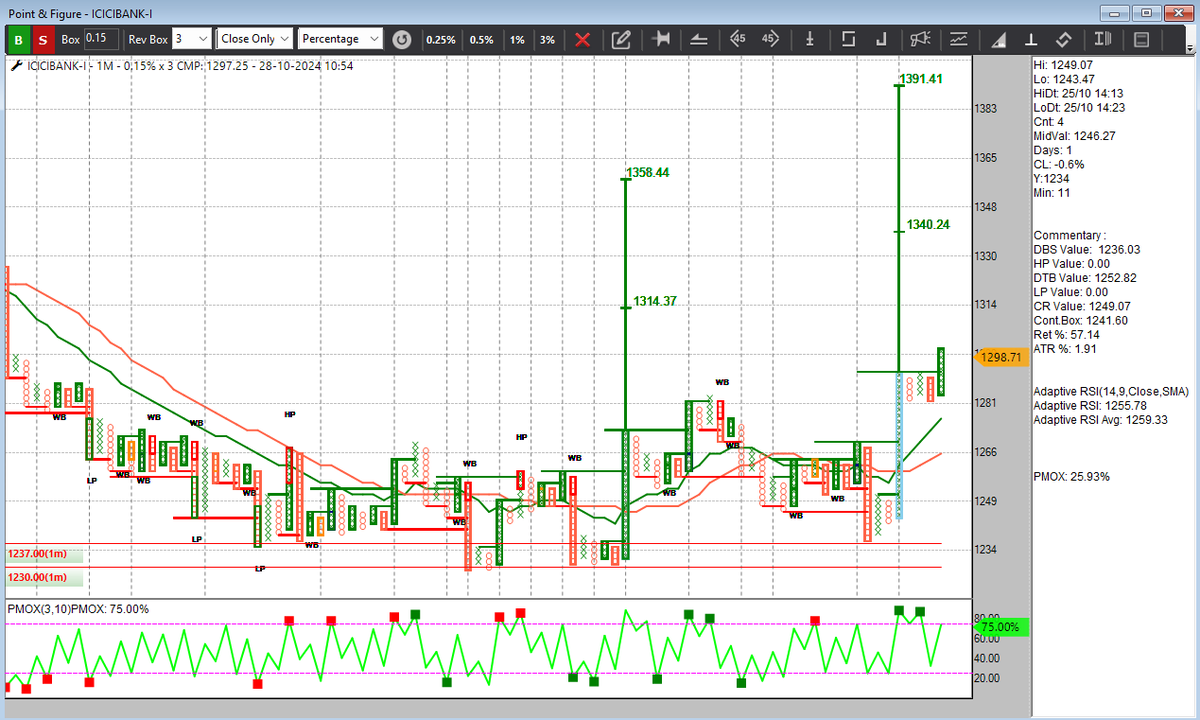Viewport: 1200px width, 720px height.
Task: Click the ATR % 1.91 line
Action: click(x=1064, y=348)
